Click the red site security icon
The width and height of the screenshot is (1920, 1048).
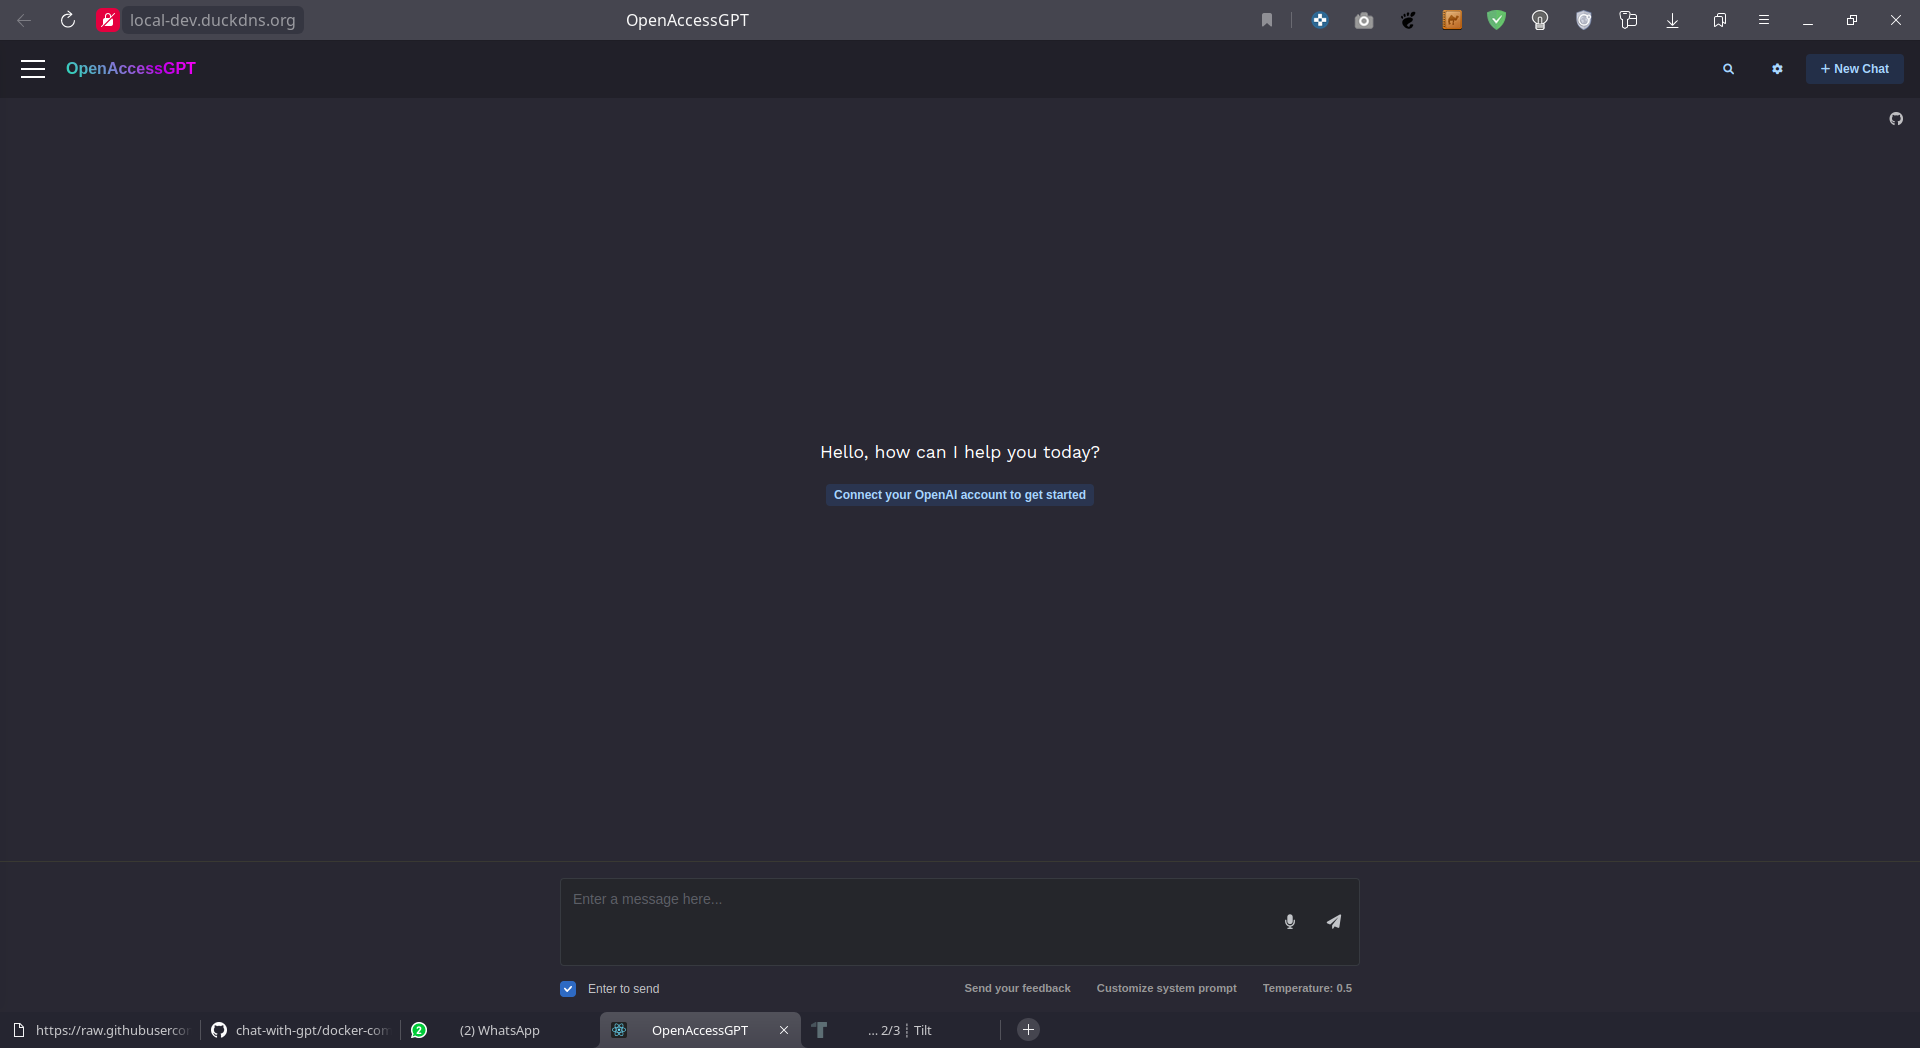(108, 20)
